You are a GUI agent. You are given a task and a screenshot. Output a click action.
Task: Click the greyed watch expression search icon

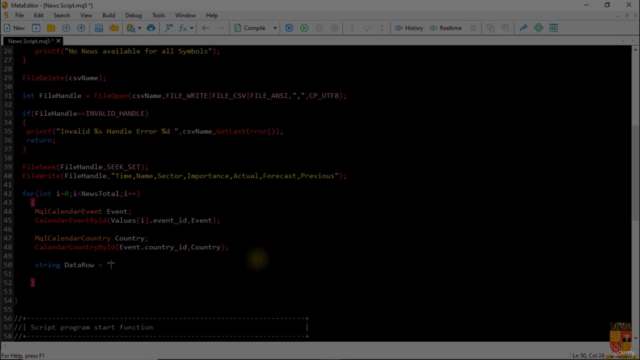pos(505,28)
